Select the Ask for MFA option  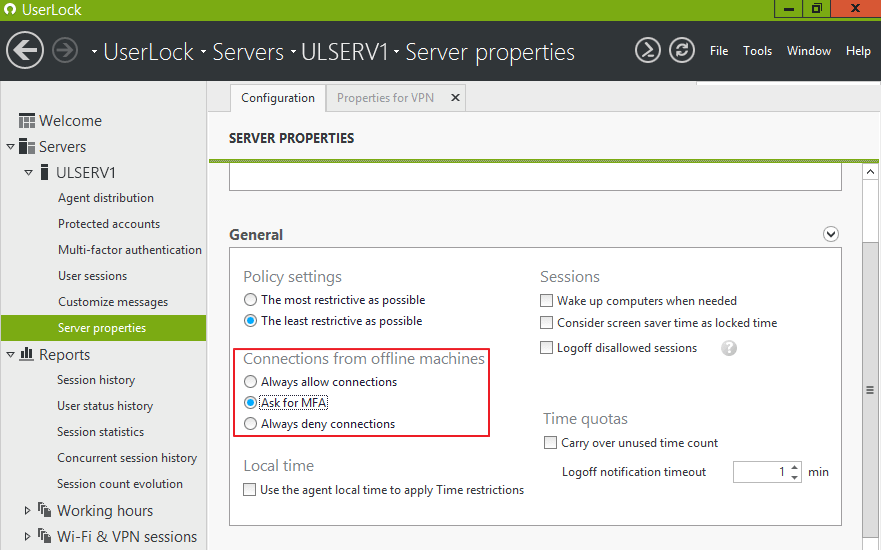251,403
